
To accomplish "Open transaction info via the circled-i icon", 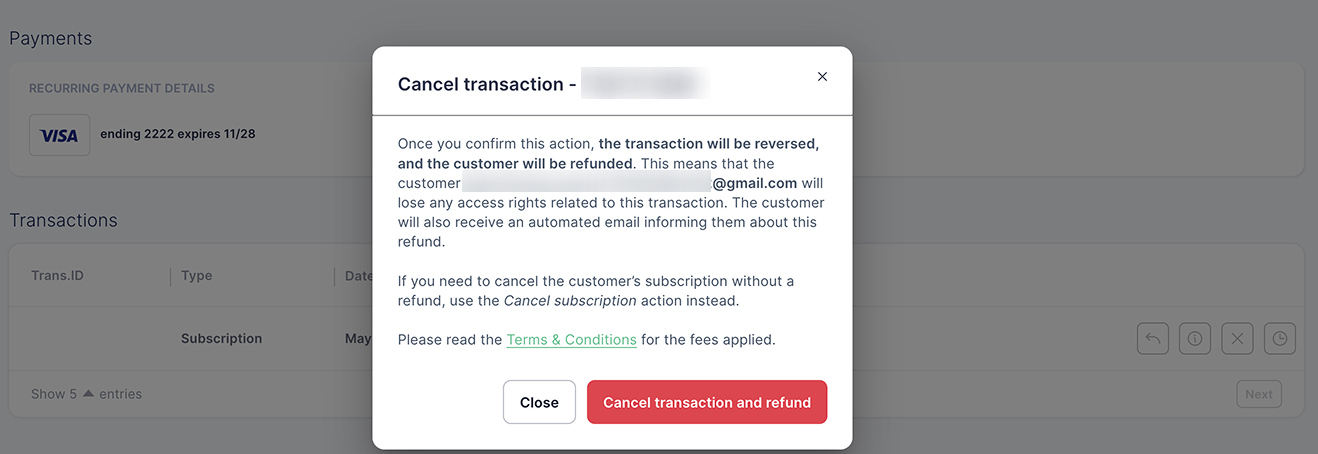I will point(1195,338).
